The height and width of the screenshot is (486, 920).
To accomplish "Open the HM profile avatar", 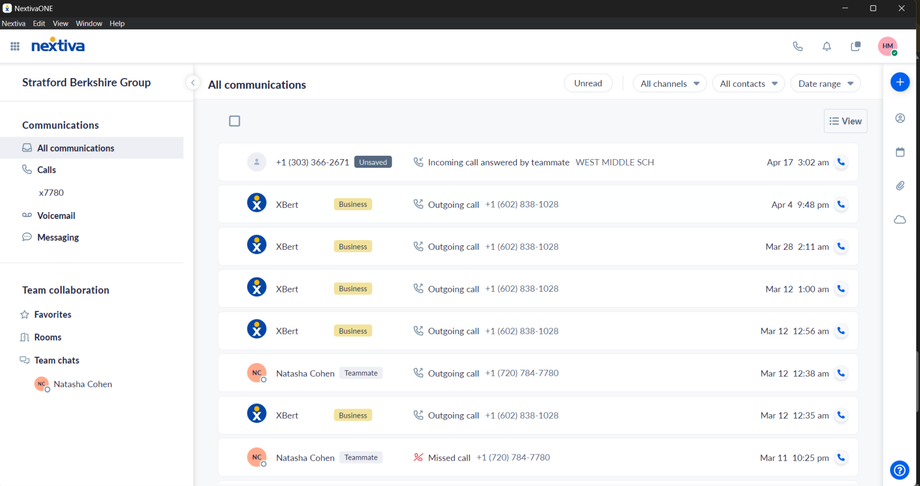I will click(887, 46).
